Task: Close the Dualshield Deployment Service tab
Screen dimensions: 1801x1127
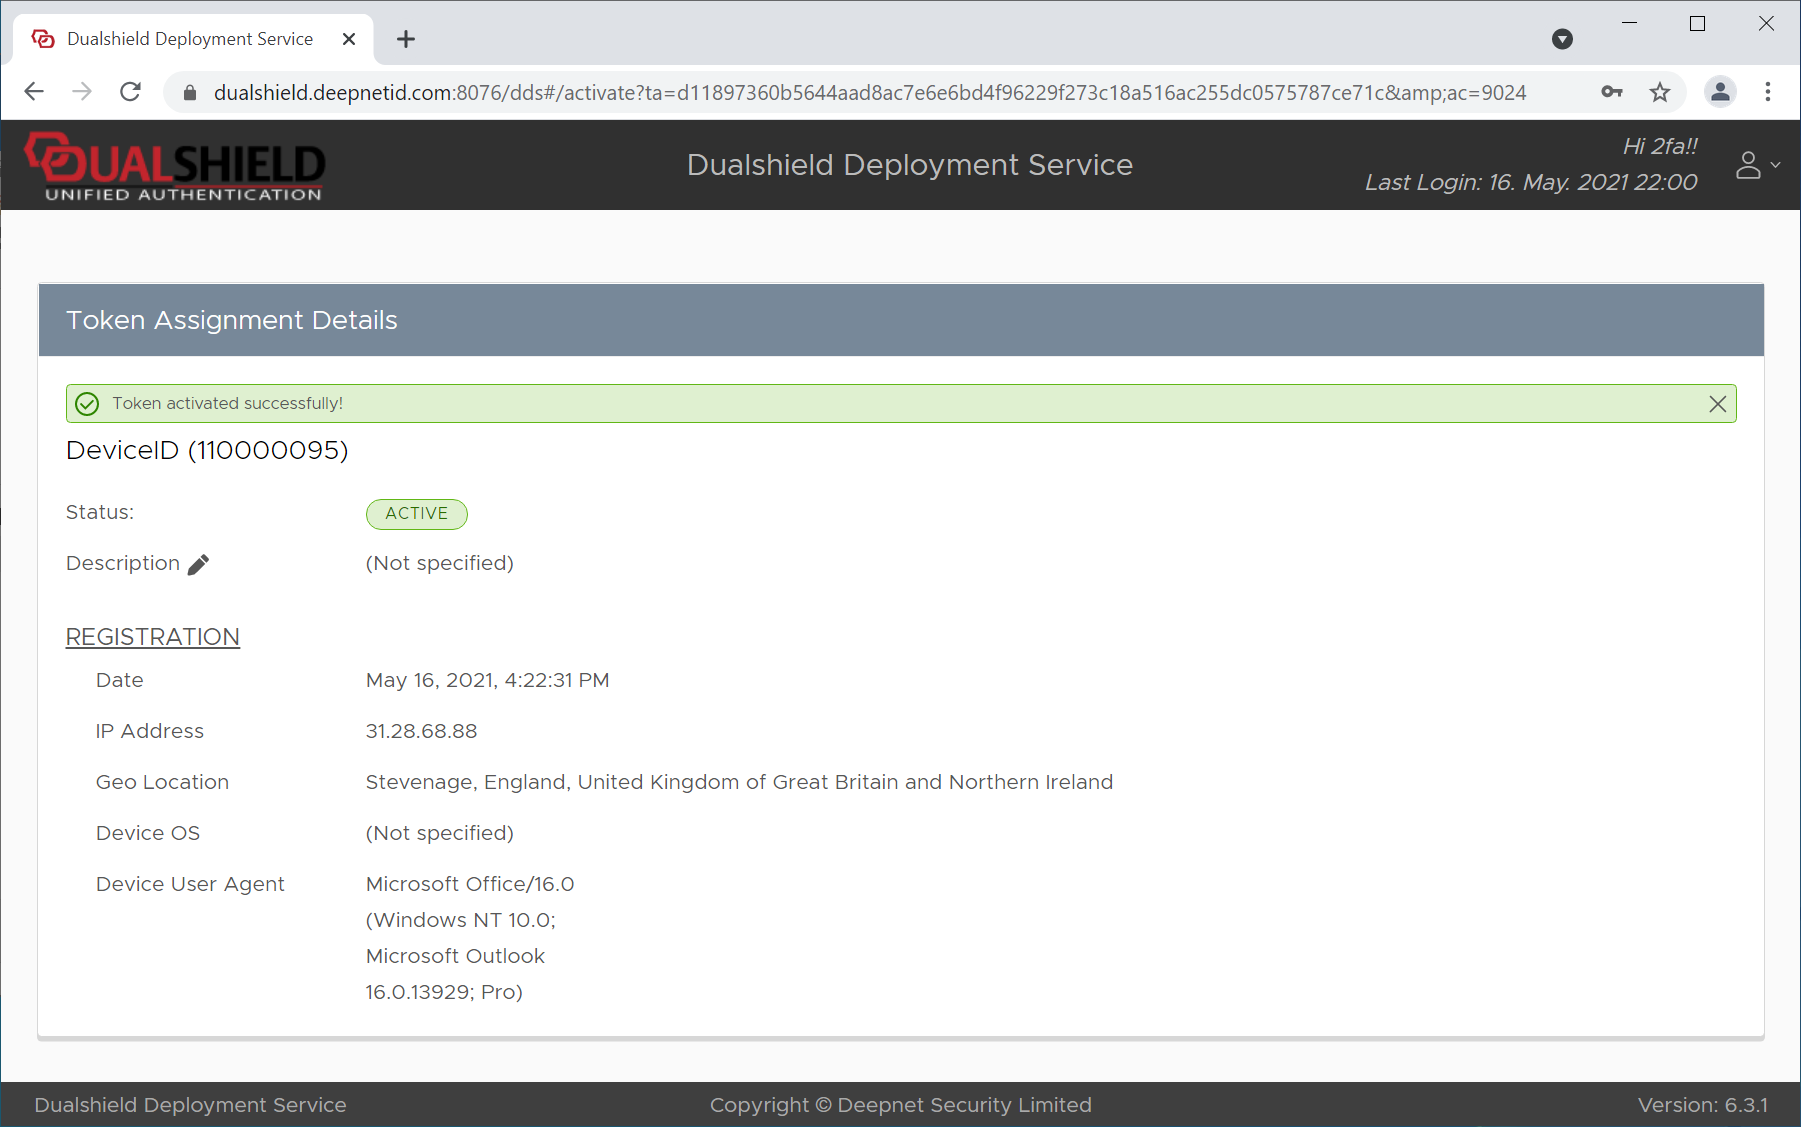Action: coord(349,40)
